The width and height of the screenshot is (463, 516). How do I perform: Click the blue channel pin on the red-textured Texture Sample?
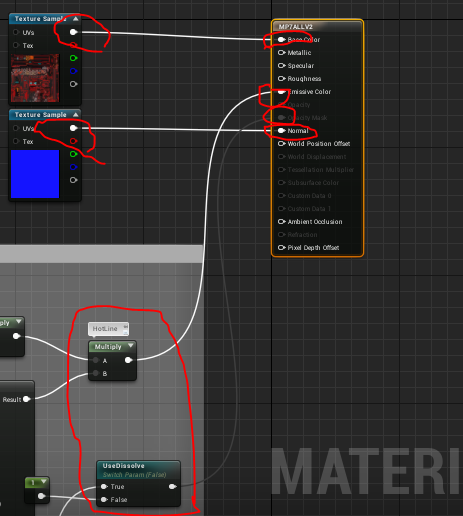tap(73, 71)
